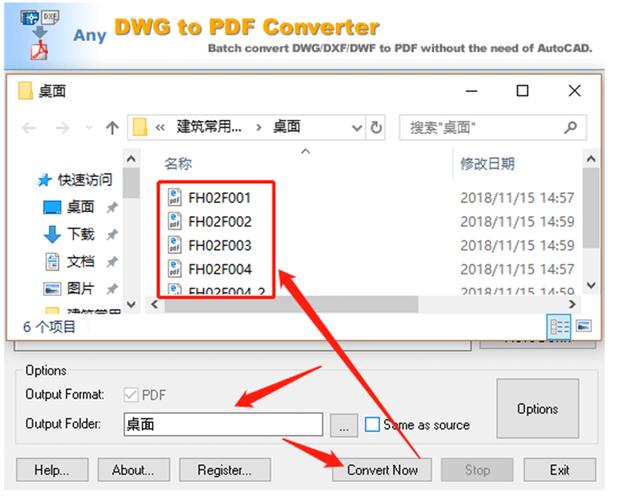The width and height of the screenshot is (625, 500).
Task: Click the 图片 pictures icon
Action: [52, 288]
